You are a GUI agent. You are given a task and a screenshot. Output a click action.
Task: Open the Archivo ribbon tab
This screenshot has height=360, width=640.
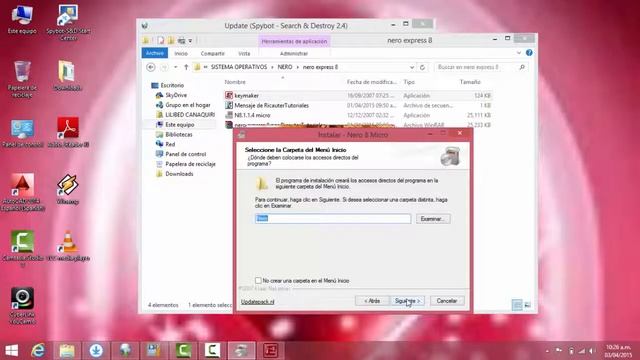(155, 53)
